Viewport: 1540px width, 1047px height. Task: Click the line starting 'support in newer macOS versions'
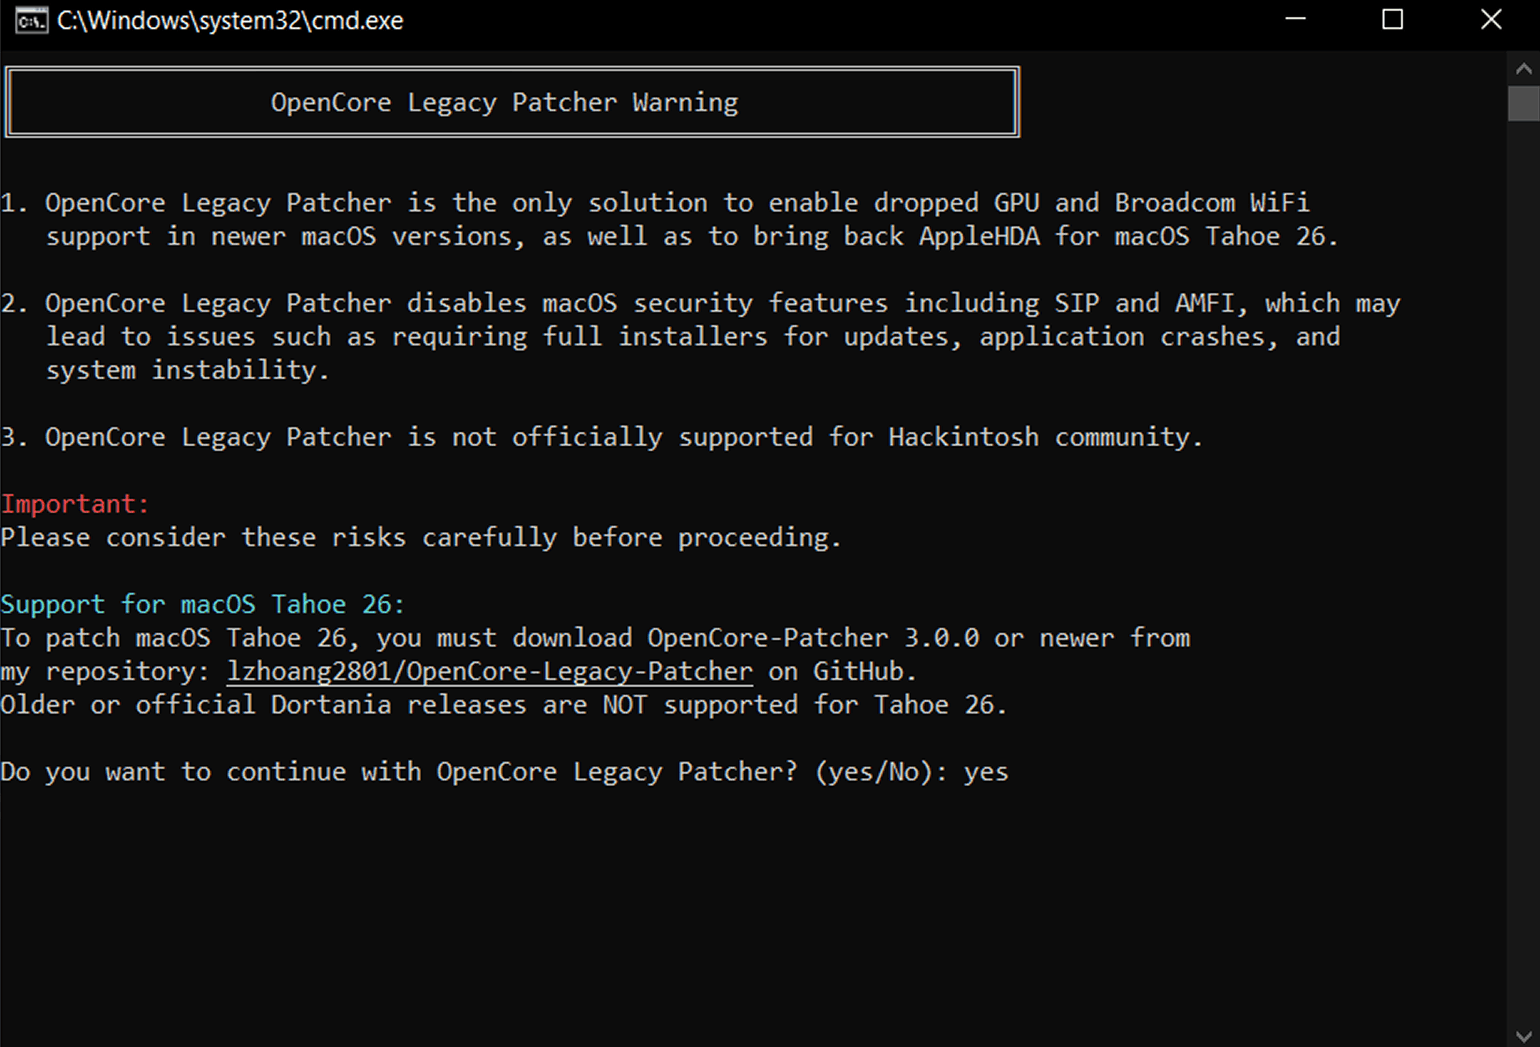(x=692, y=236)
